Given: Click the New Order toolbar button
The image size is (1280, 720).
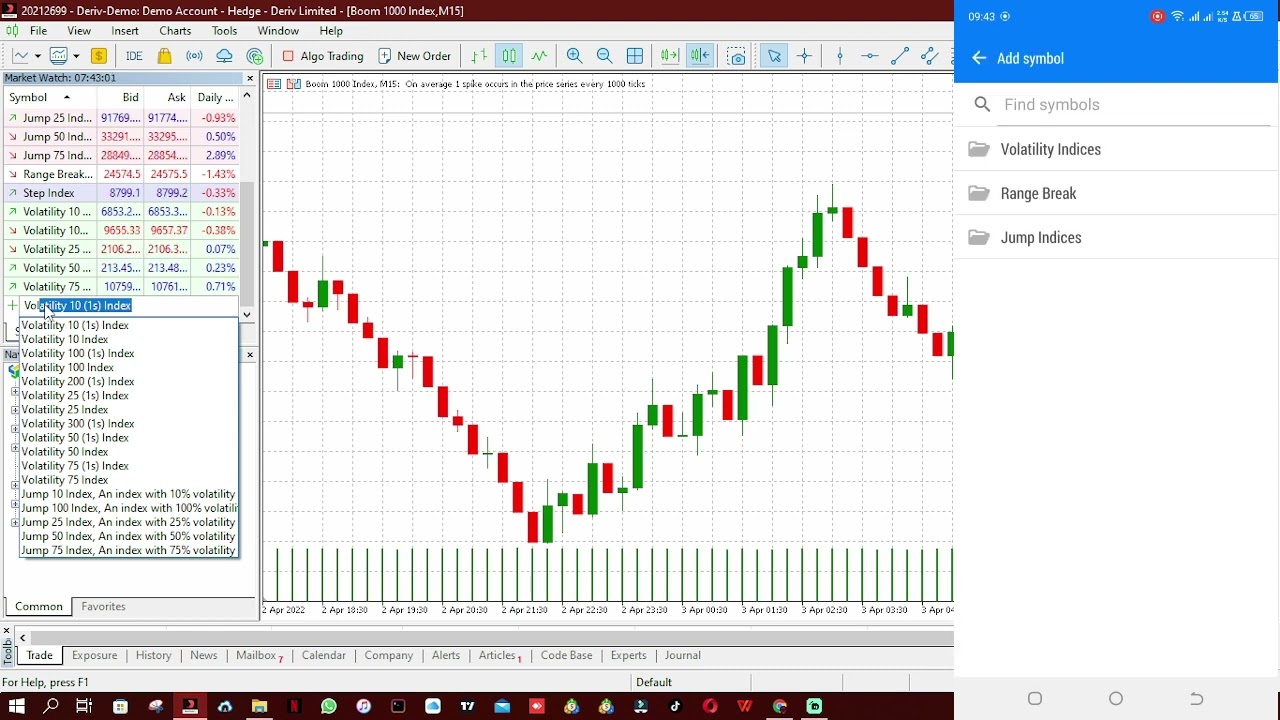Looking at the screenshot, I should pos(415,56).
